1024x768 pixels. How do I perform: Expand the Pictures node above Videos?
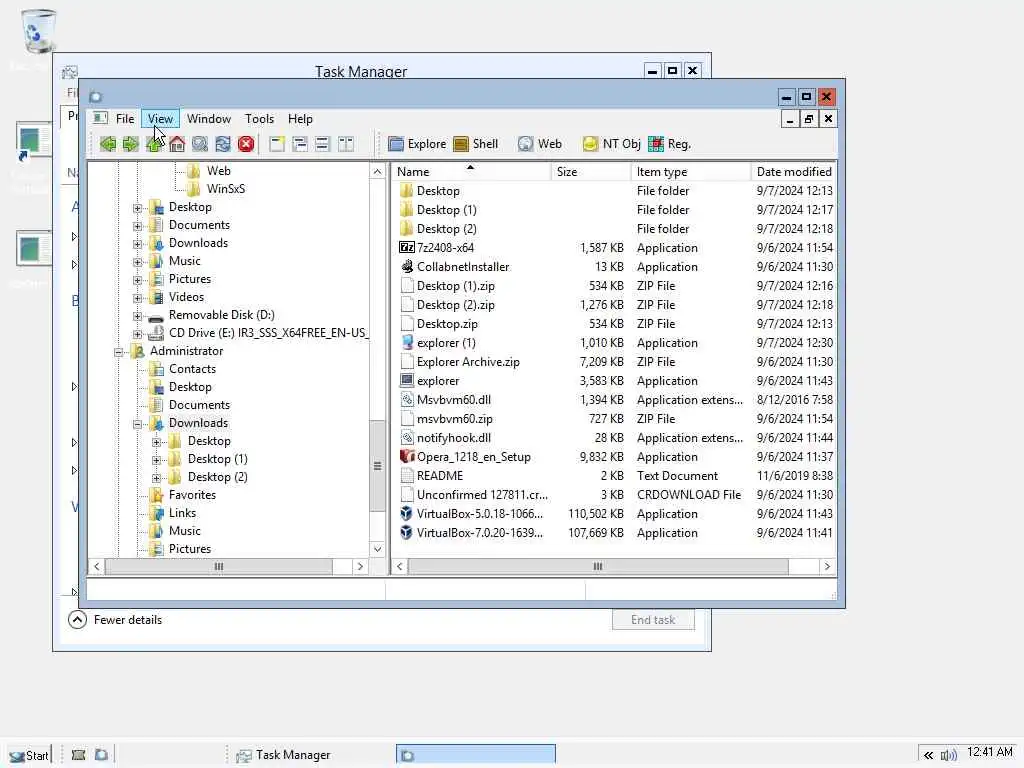(137, 280)
